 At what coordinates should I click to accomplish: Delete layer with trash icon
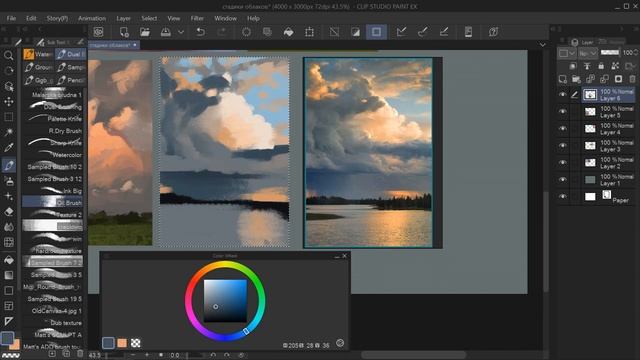(632, 79)
